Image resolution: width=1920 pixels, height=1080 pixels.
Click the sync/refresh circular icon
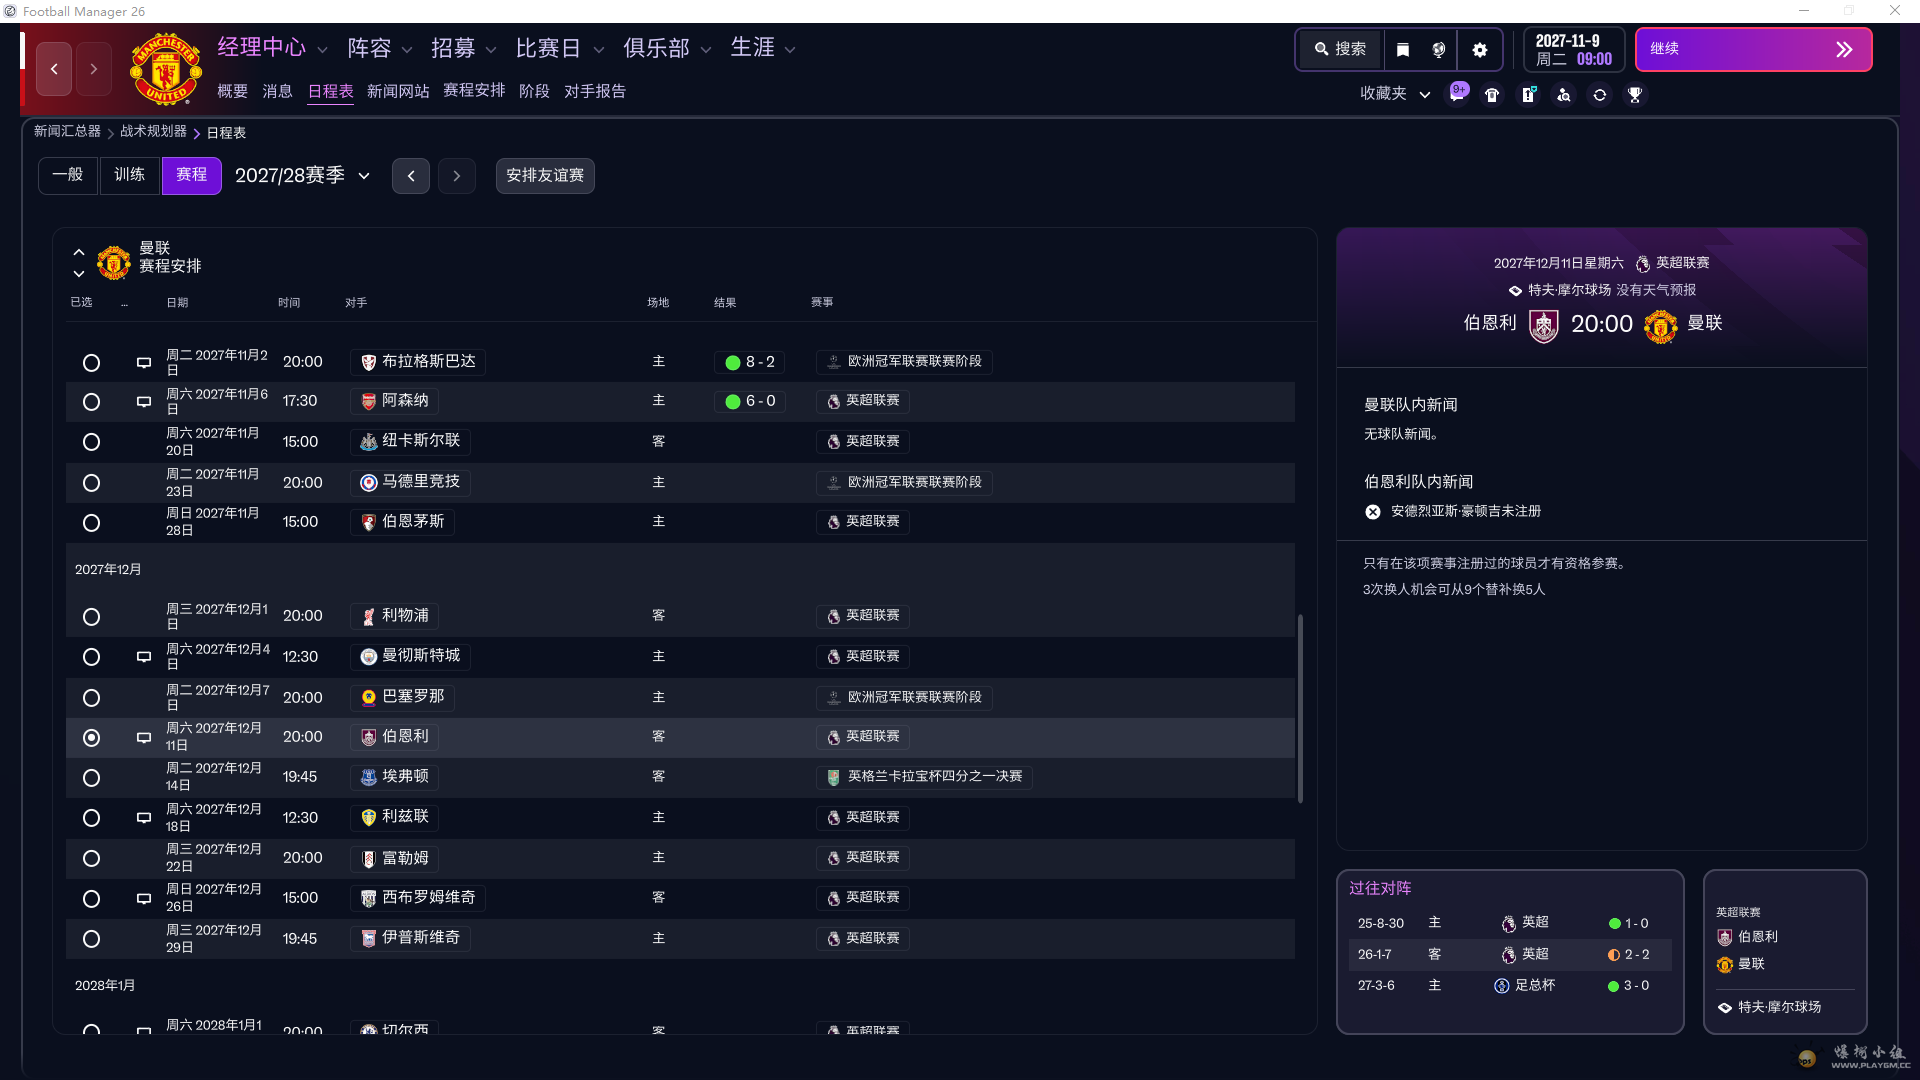(1600, 94)
